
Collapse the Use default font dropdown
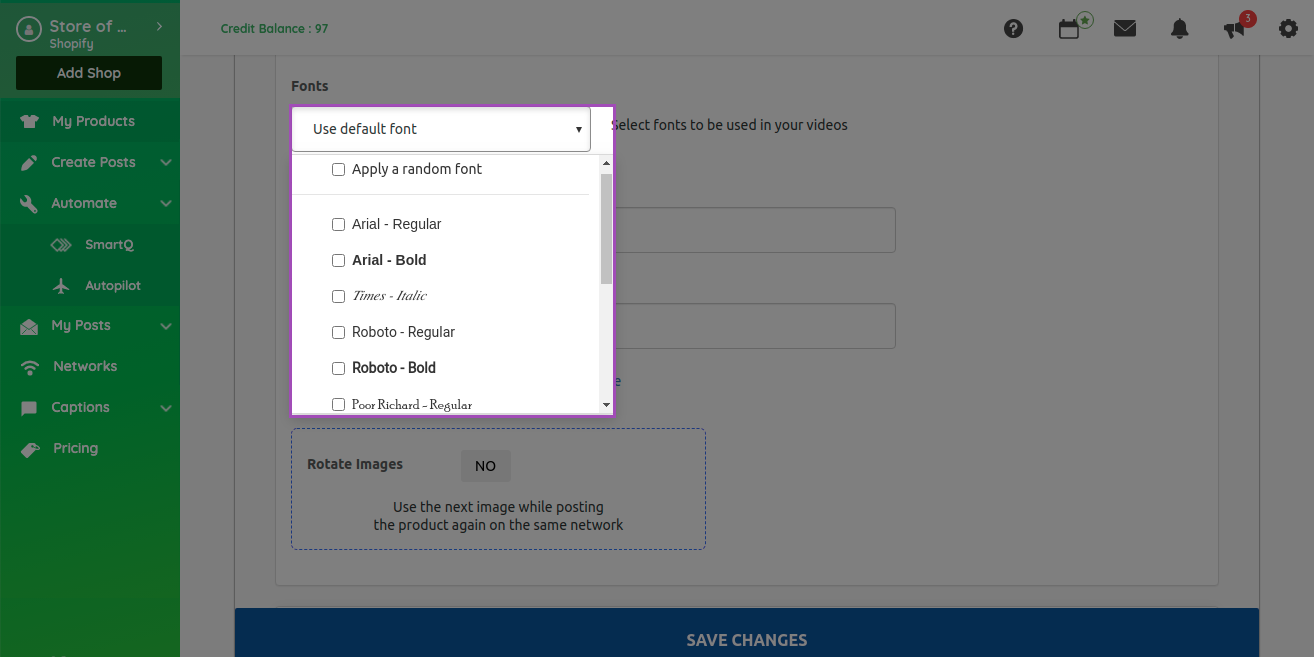pos(441,129)
